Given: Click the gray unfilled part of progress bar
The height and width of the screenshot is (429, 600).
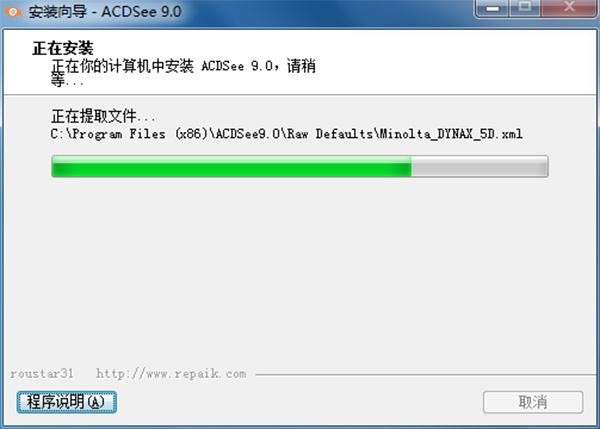Looking at the screenshot, I should click(479, 166).
